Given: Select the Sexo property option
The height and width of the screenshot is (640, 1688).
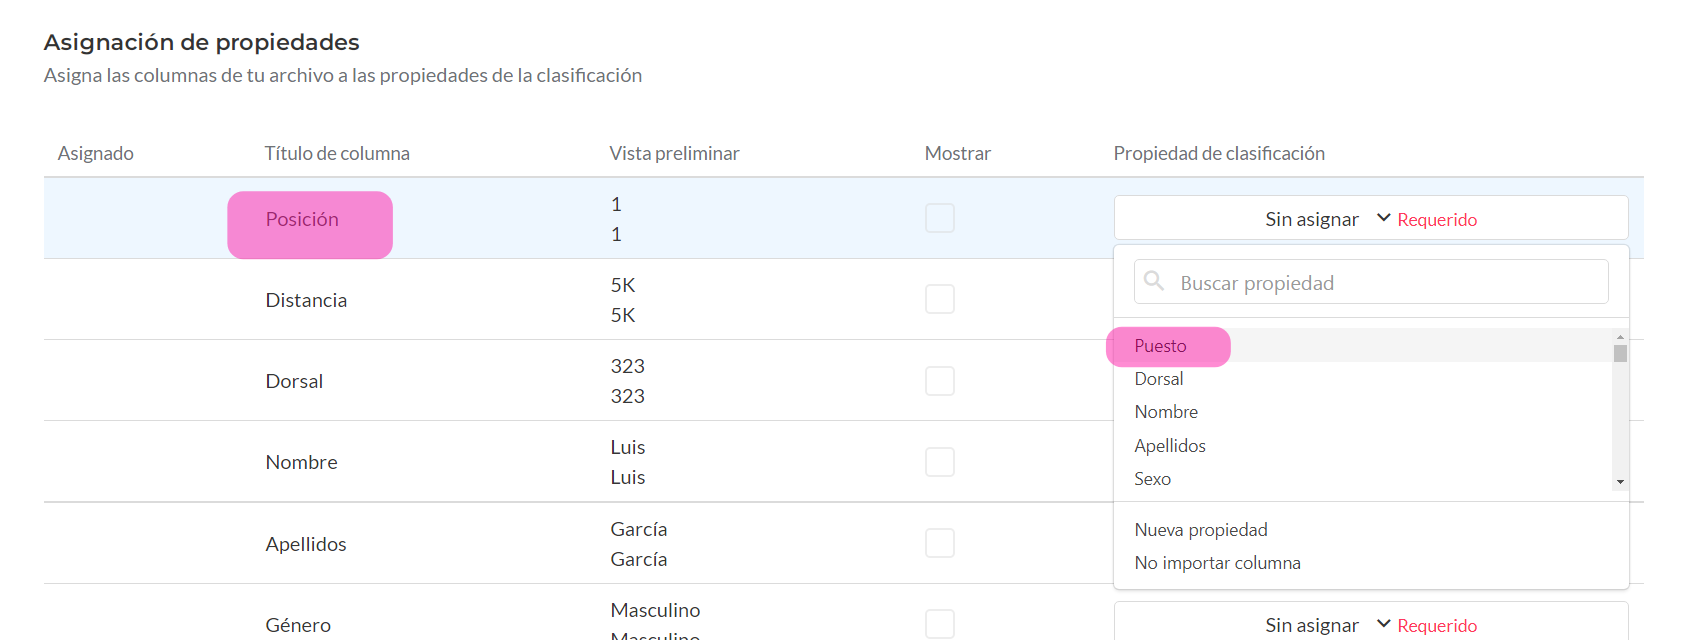Looking at the screenshot, I should point(1152,479).
